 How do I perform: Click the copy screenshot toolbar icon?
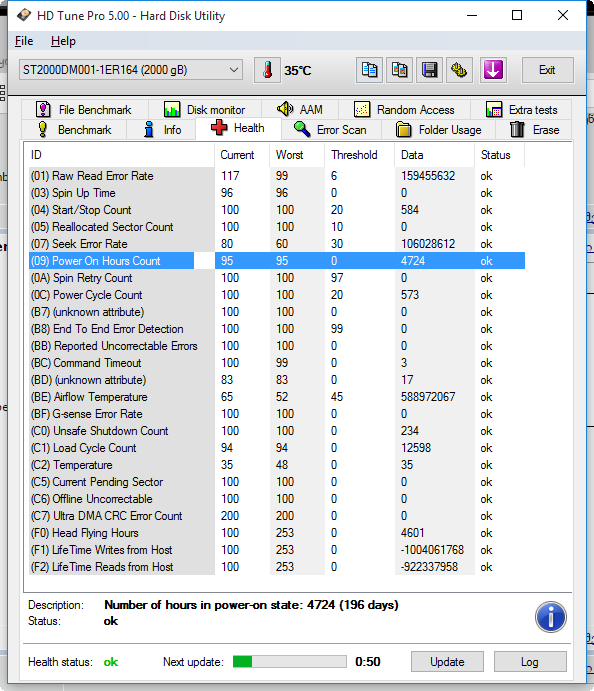399,70
